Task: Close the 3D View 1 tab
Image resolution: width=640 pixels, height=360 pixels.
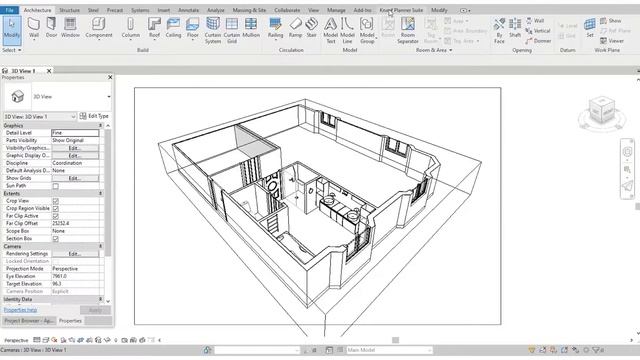Action: point(49,71)
